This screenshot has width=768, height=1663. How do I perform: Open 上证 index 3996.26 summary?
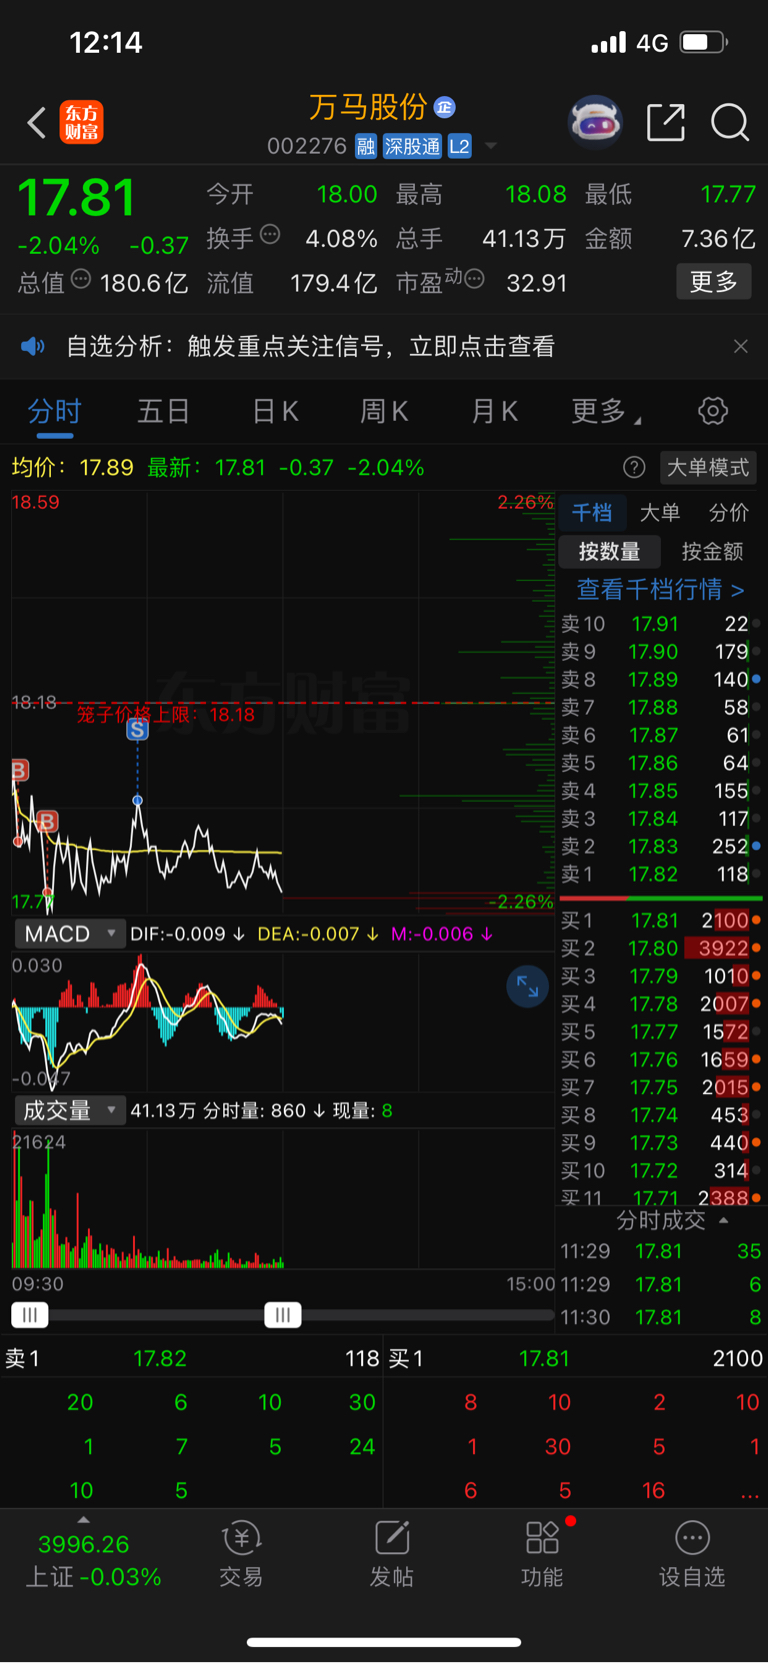coord(93,1560)
